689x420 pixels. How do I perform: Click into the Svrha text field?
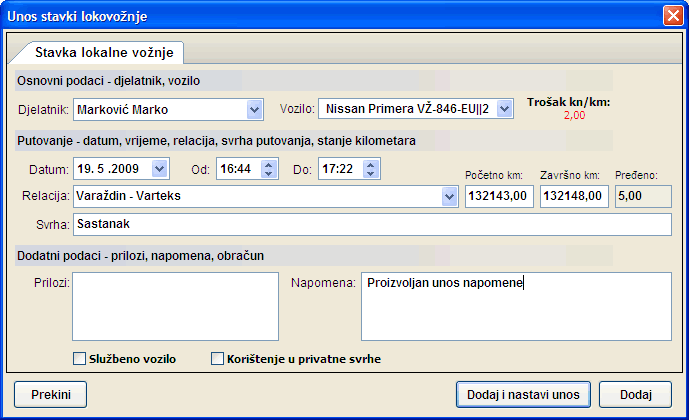point(370,224)
